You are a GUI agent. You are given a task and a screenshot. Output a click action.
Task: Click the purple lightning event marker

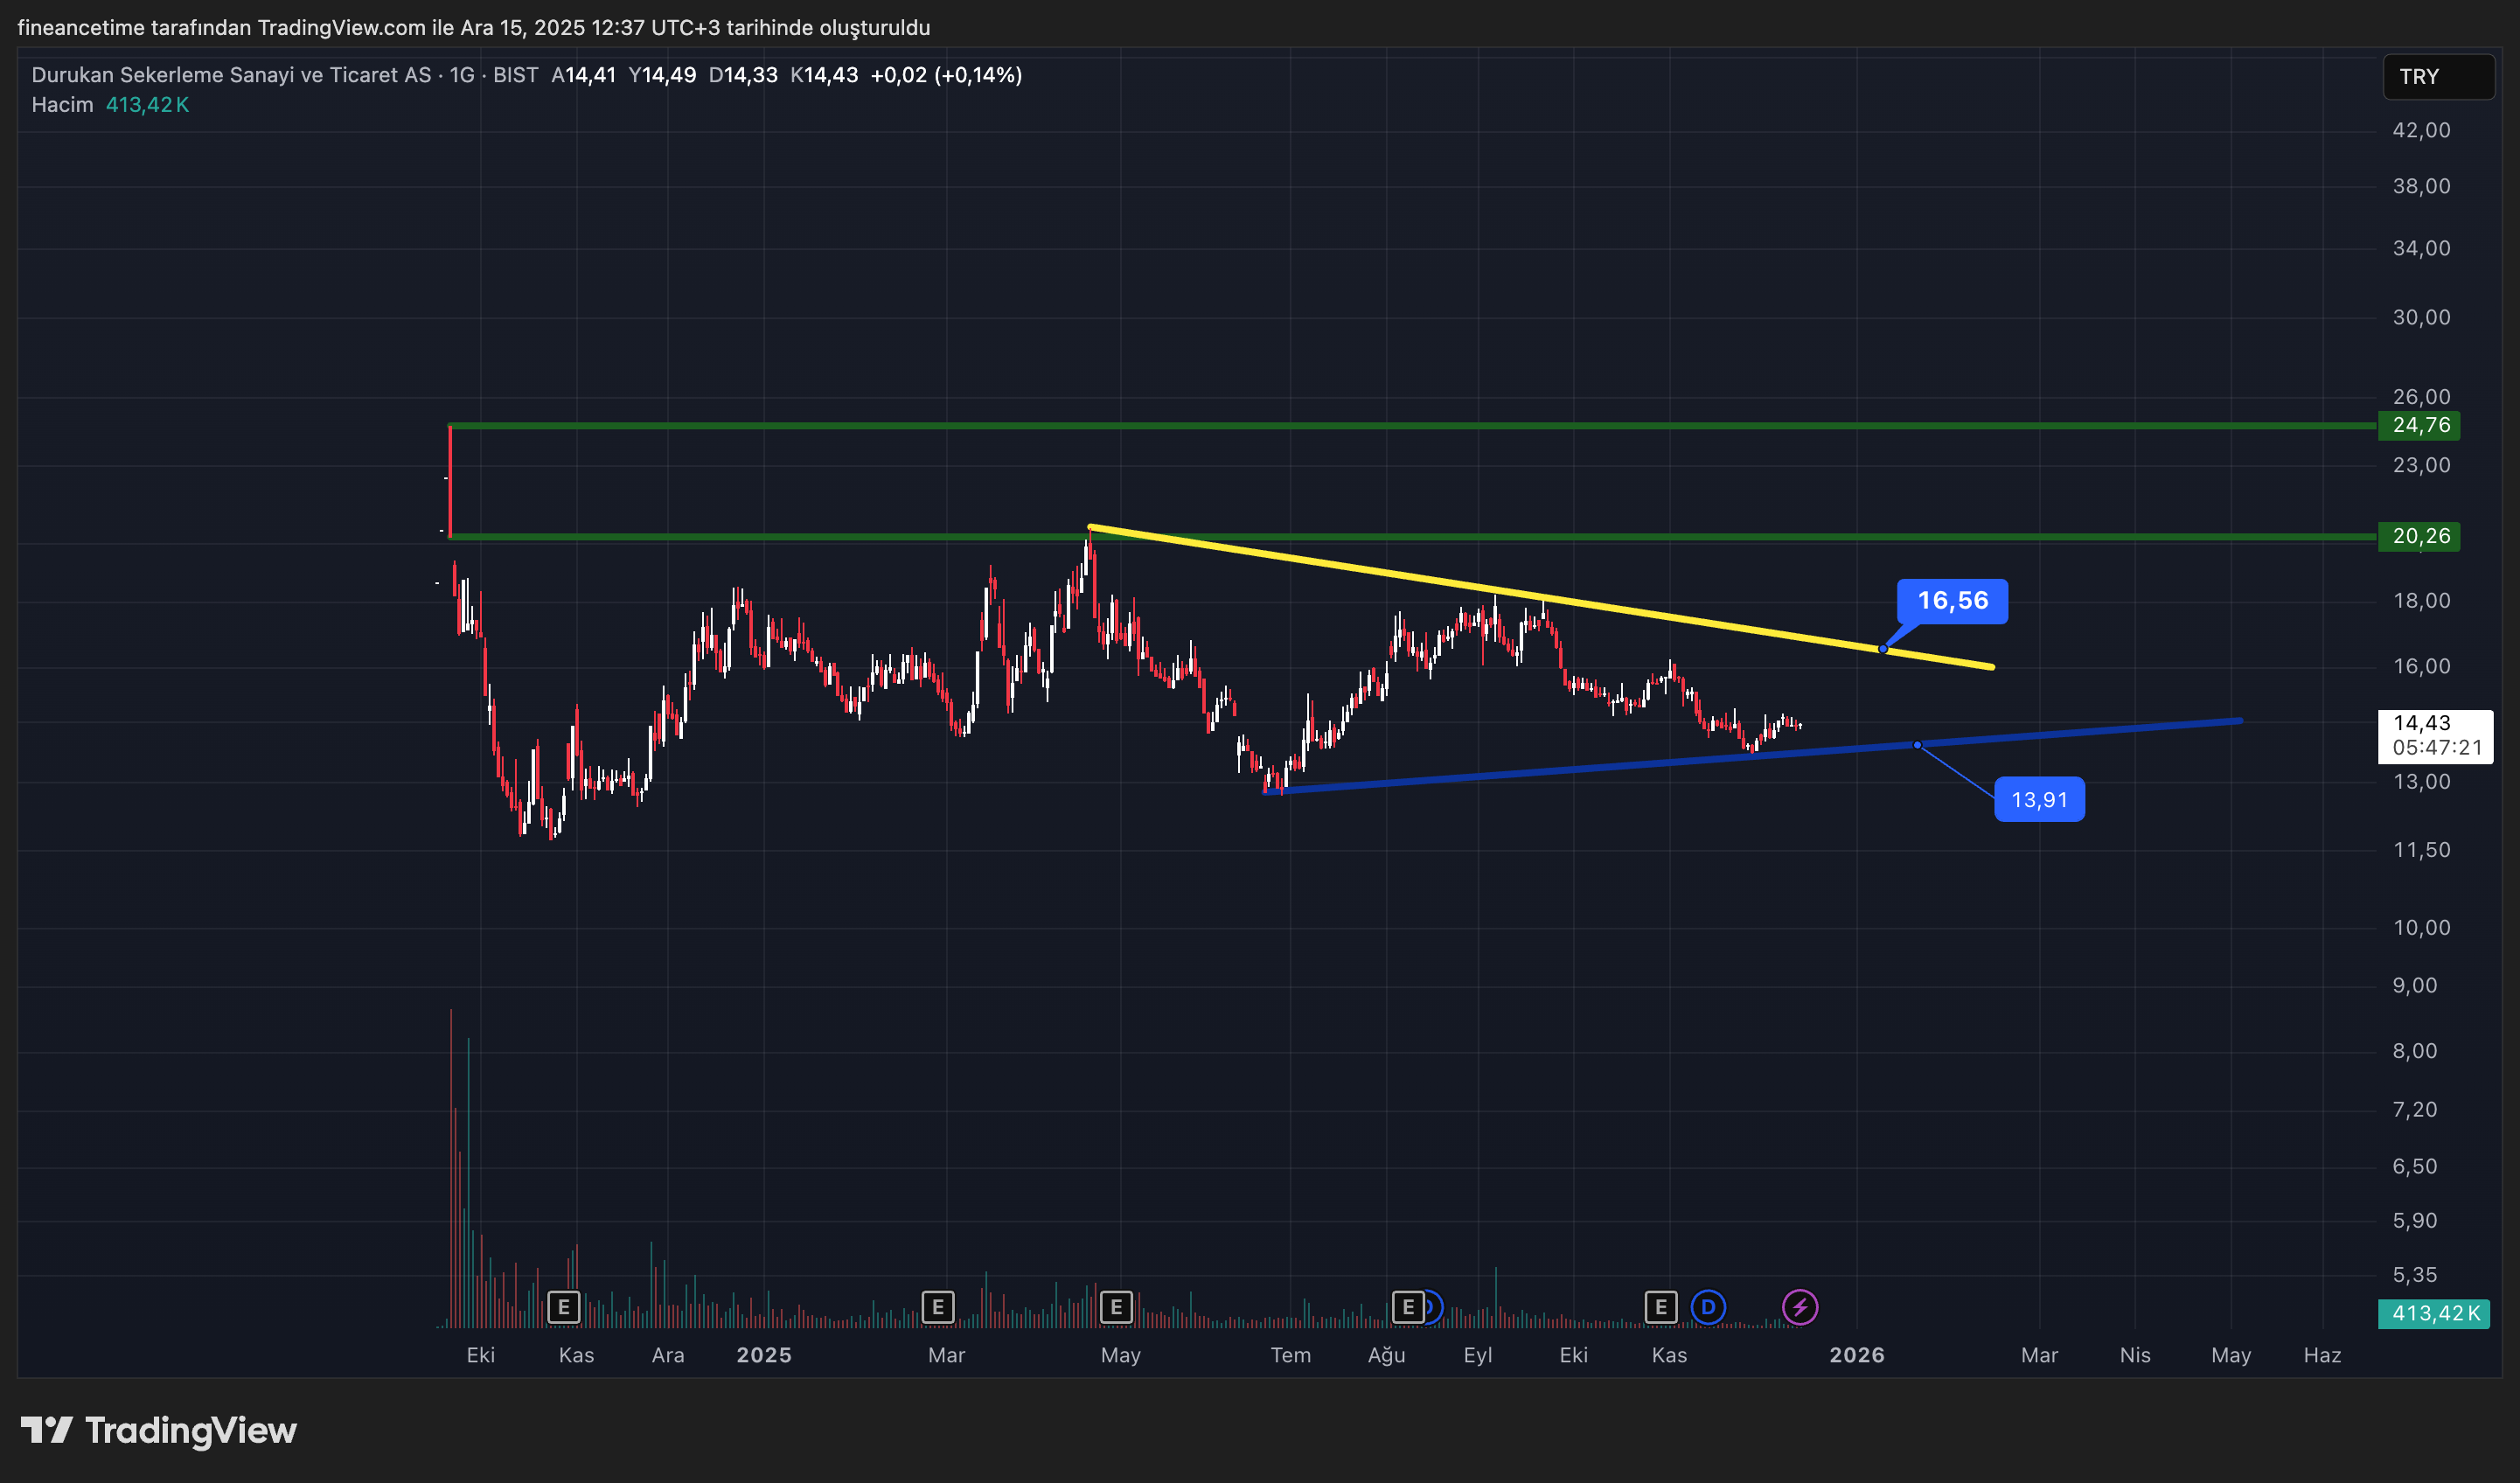click(x=1800, y=1306)
